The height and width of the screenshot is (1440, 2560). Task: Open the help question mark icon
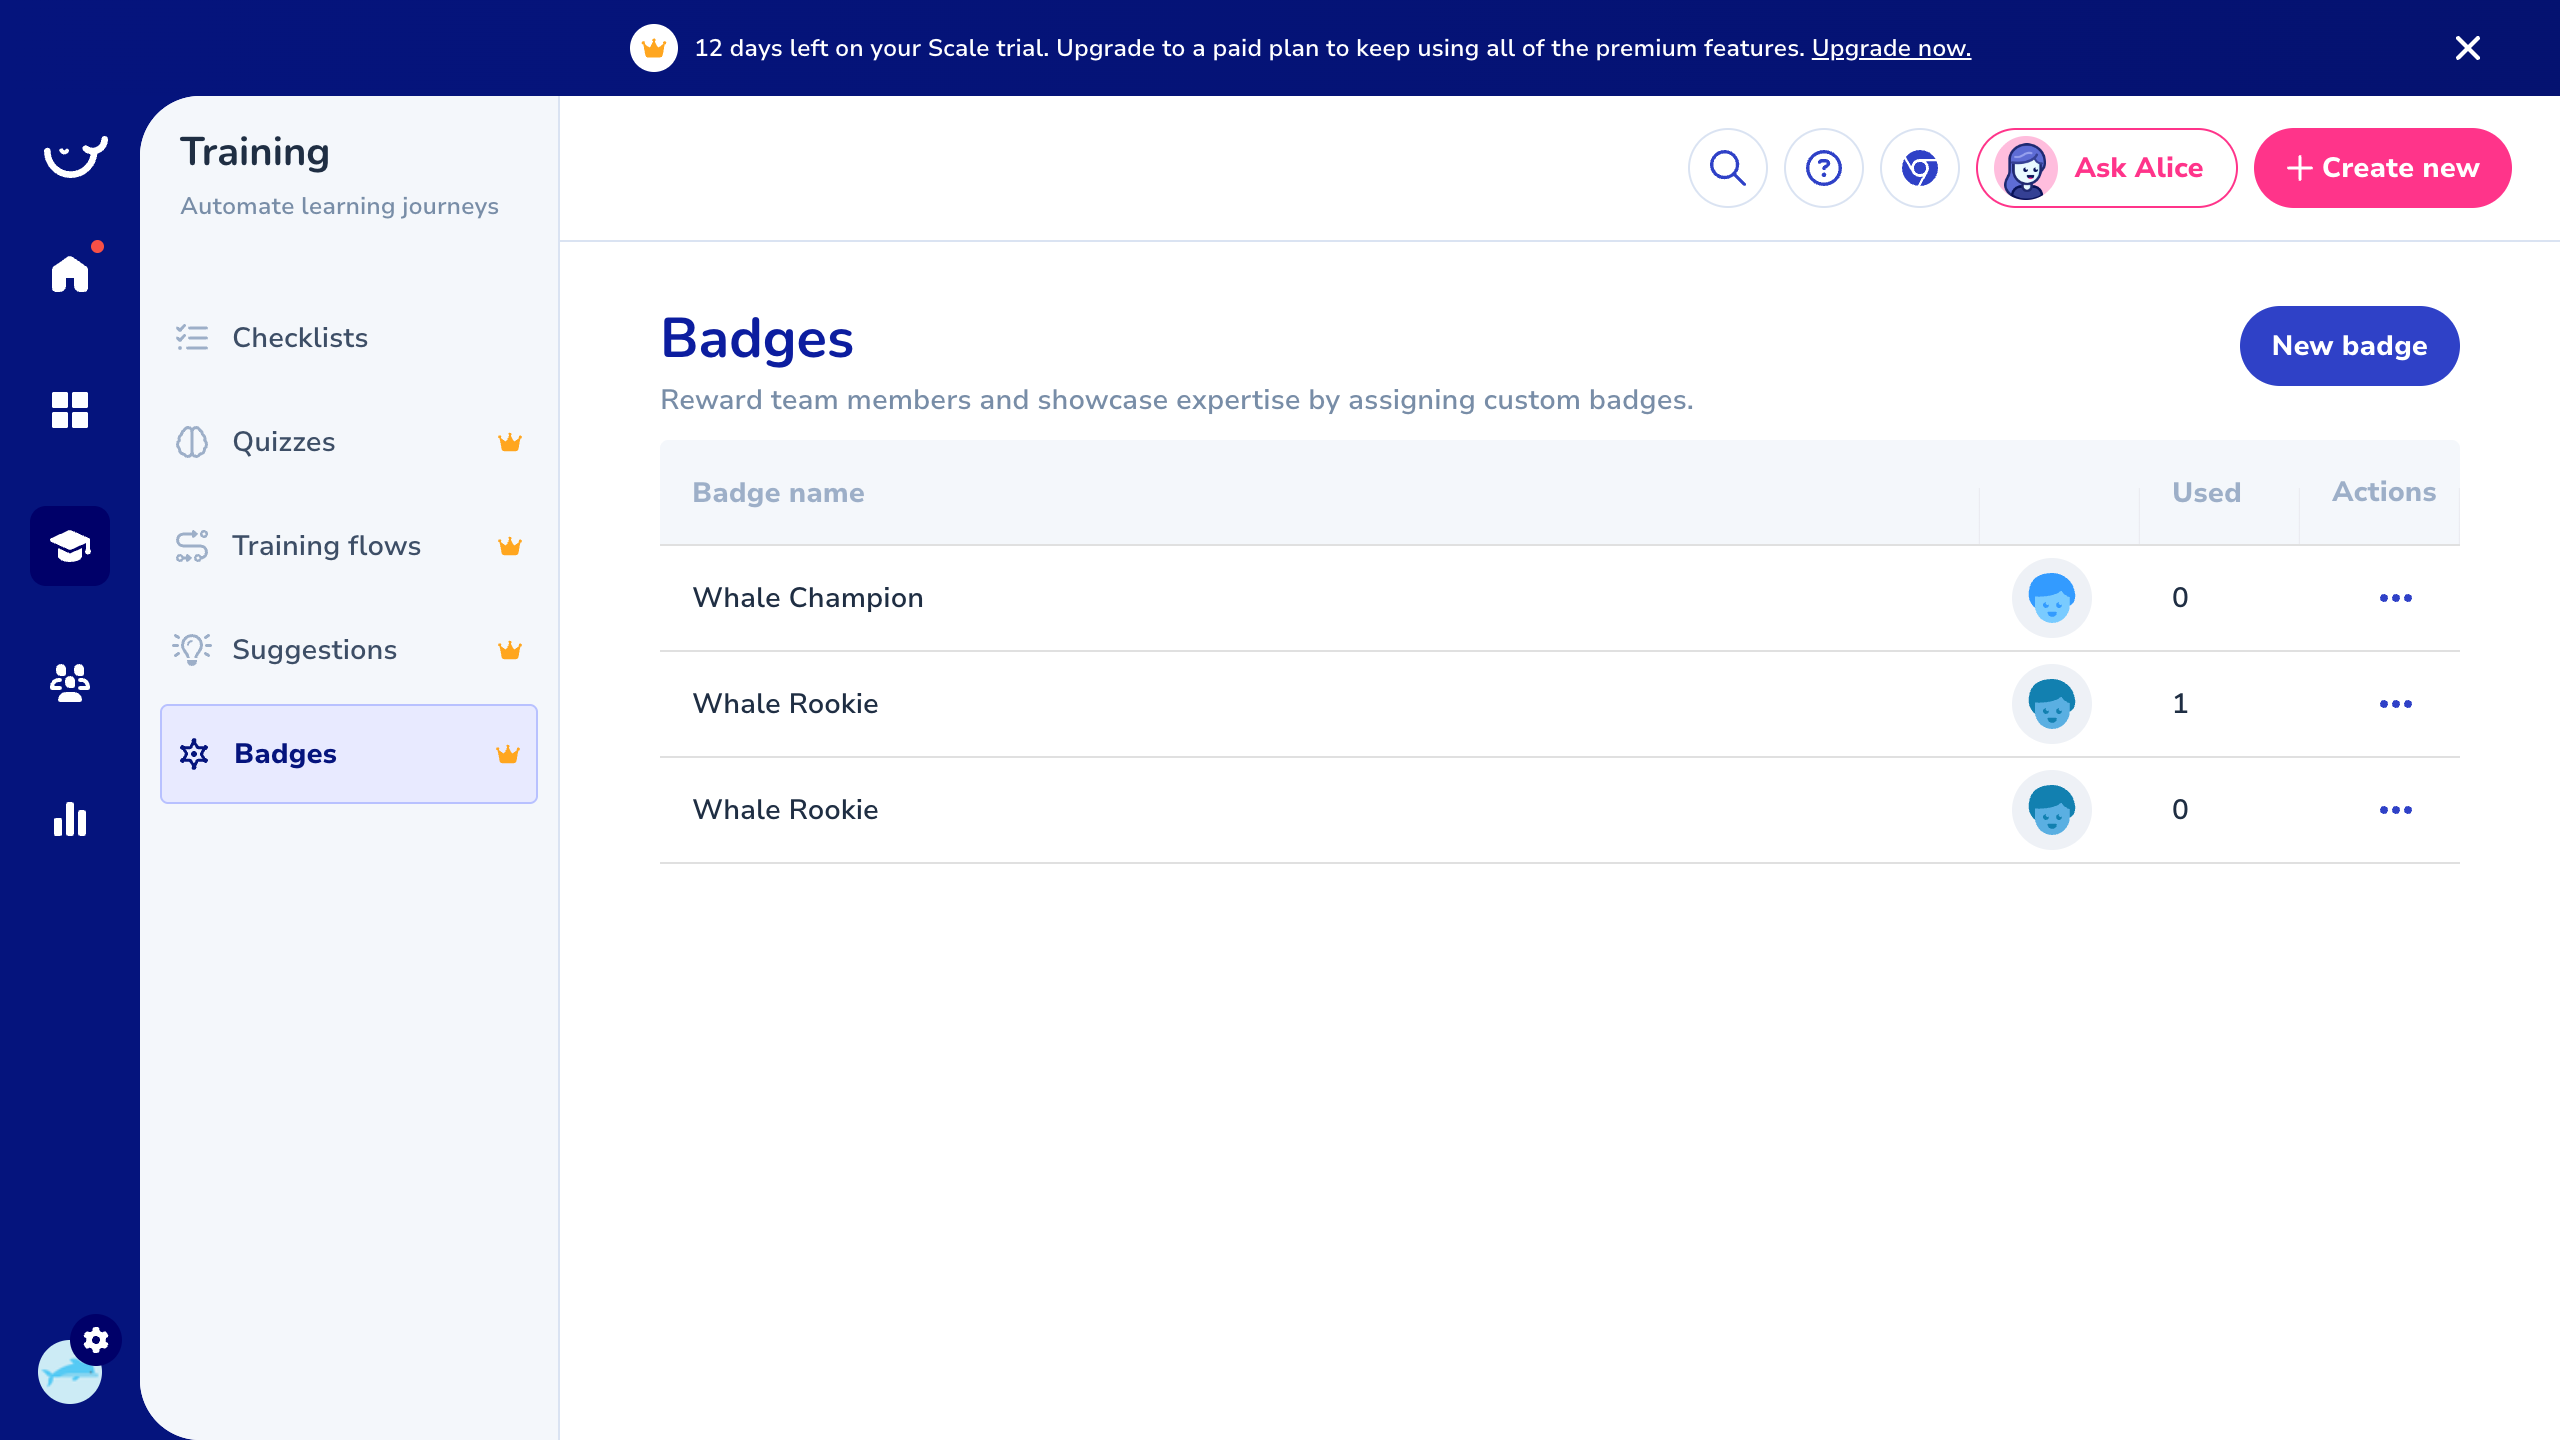(x=1823, y=168)
